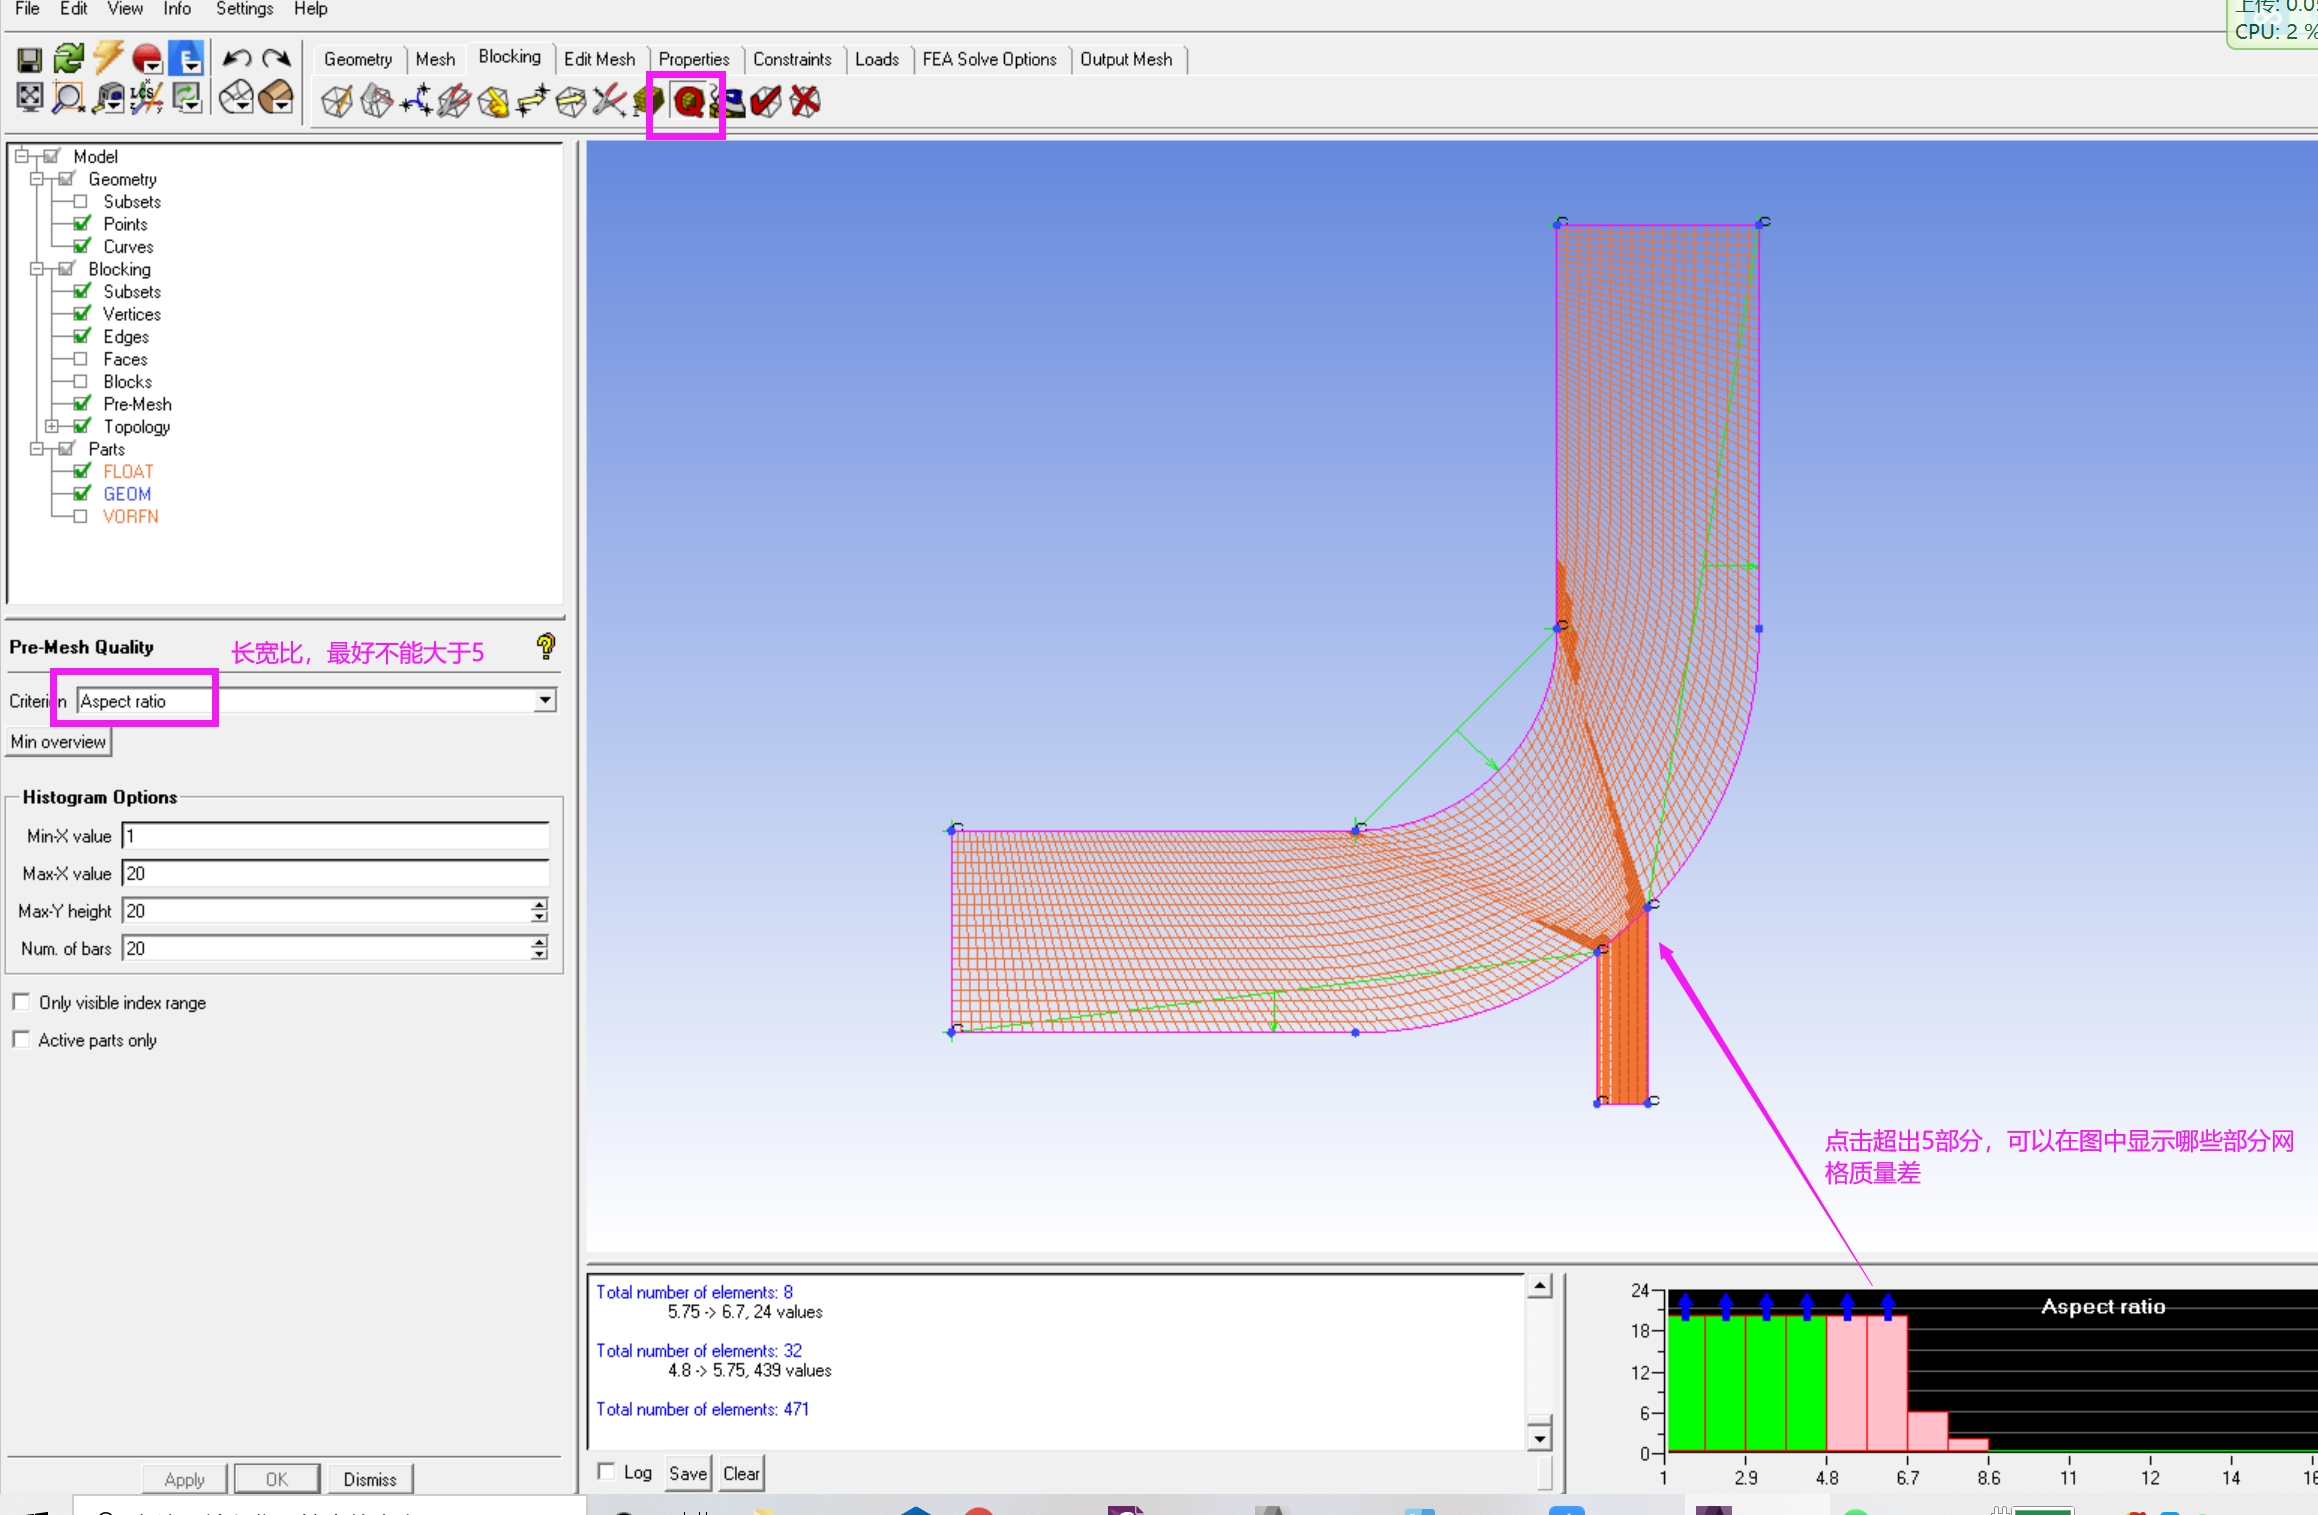Click the Undo arrow icon

click(x=236, y=59)
